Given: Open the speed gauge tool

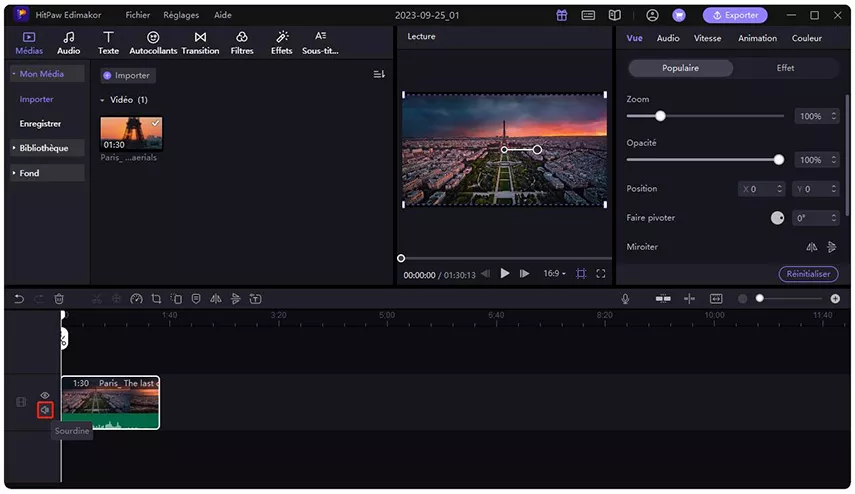Looking at the screenshot, I should [136, 299].
